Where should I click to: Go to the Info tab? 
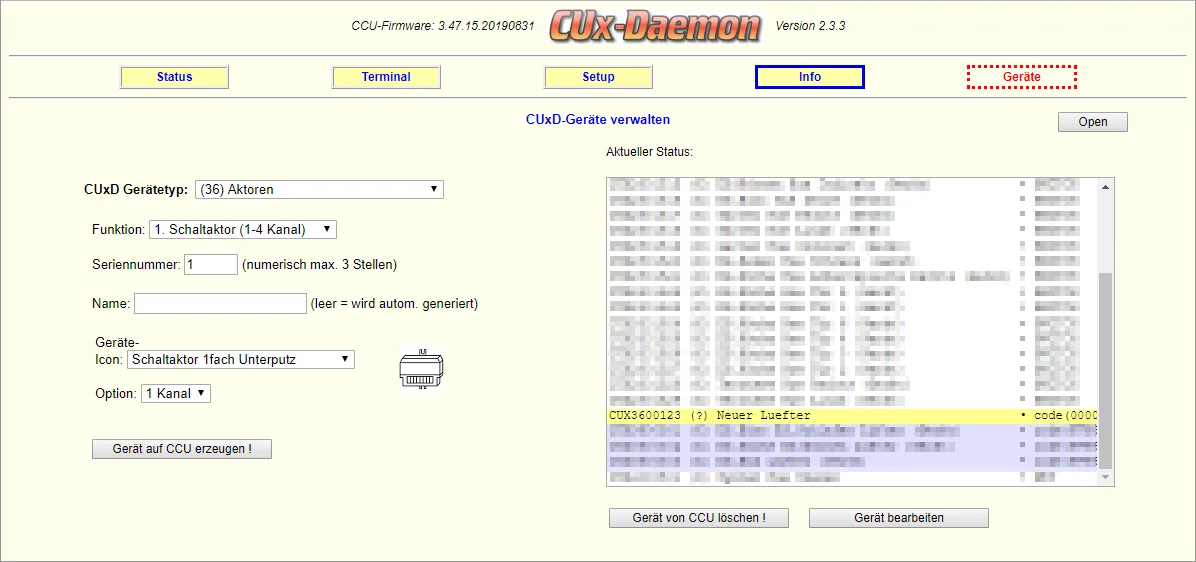pyautogui.click(x=809, y=77)
